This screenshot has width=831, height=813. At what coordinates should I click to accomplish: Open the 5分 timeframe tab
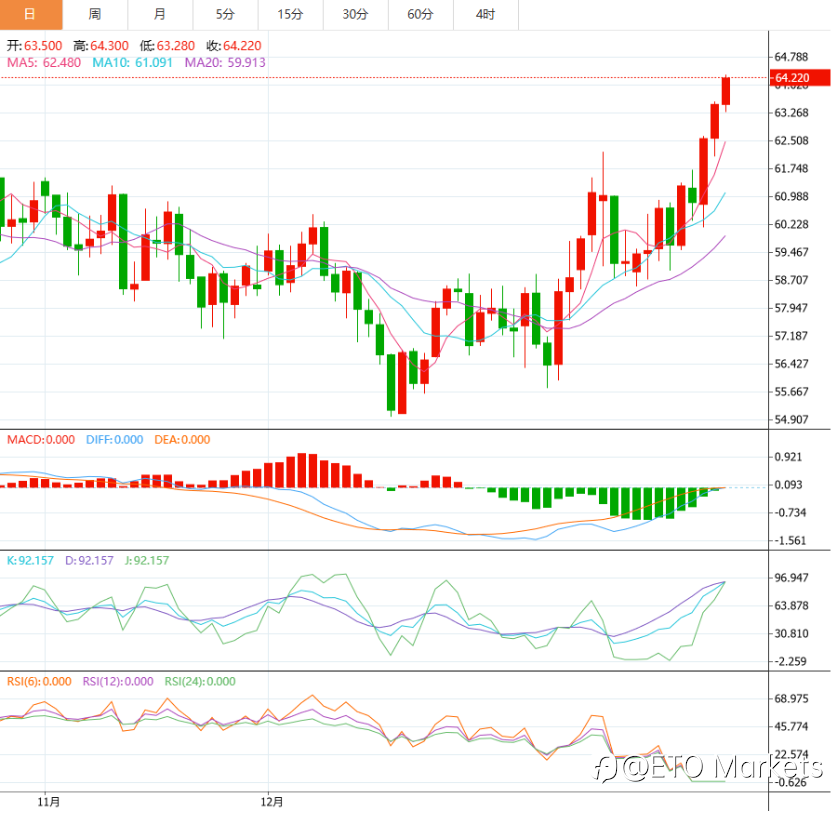(225, 14)
